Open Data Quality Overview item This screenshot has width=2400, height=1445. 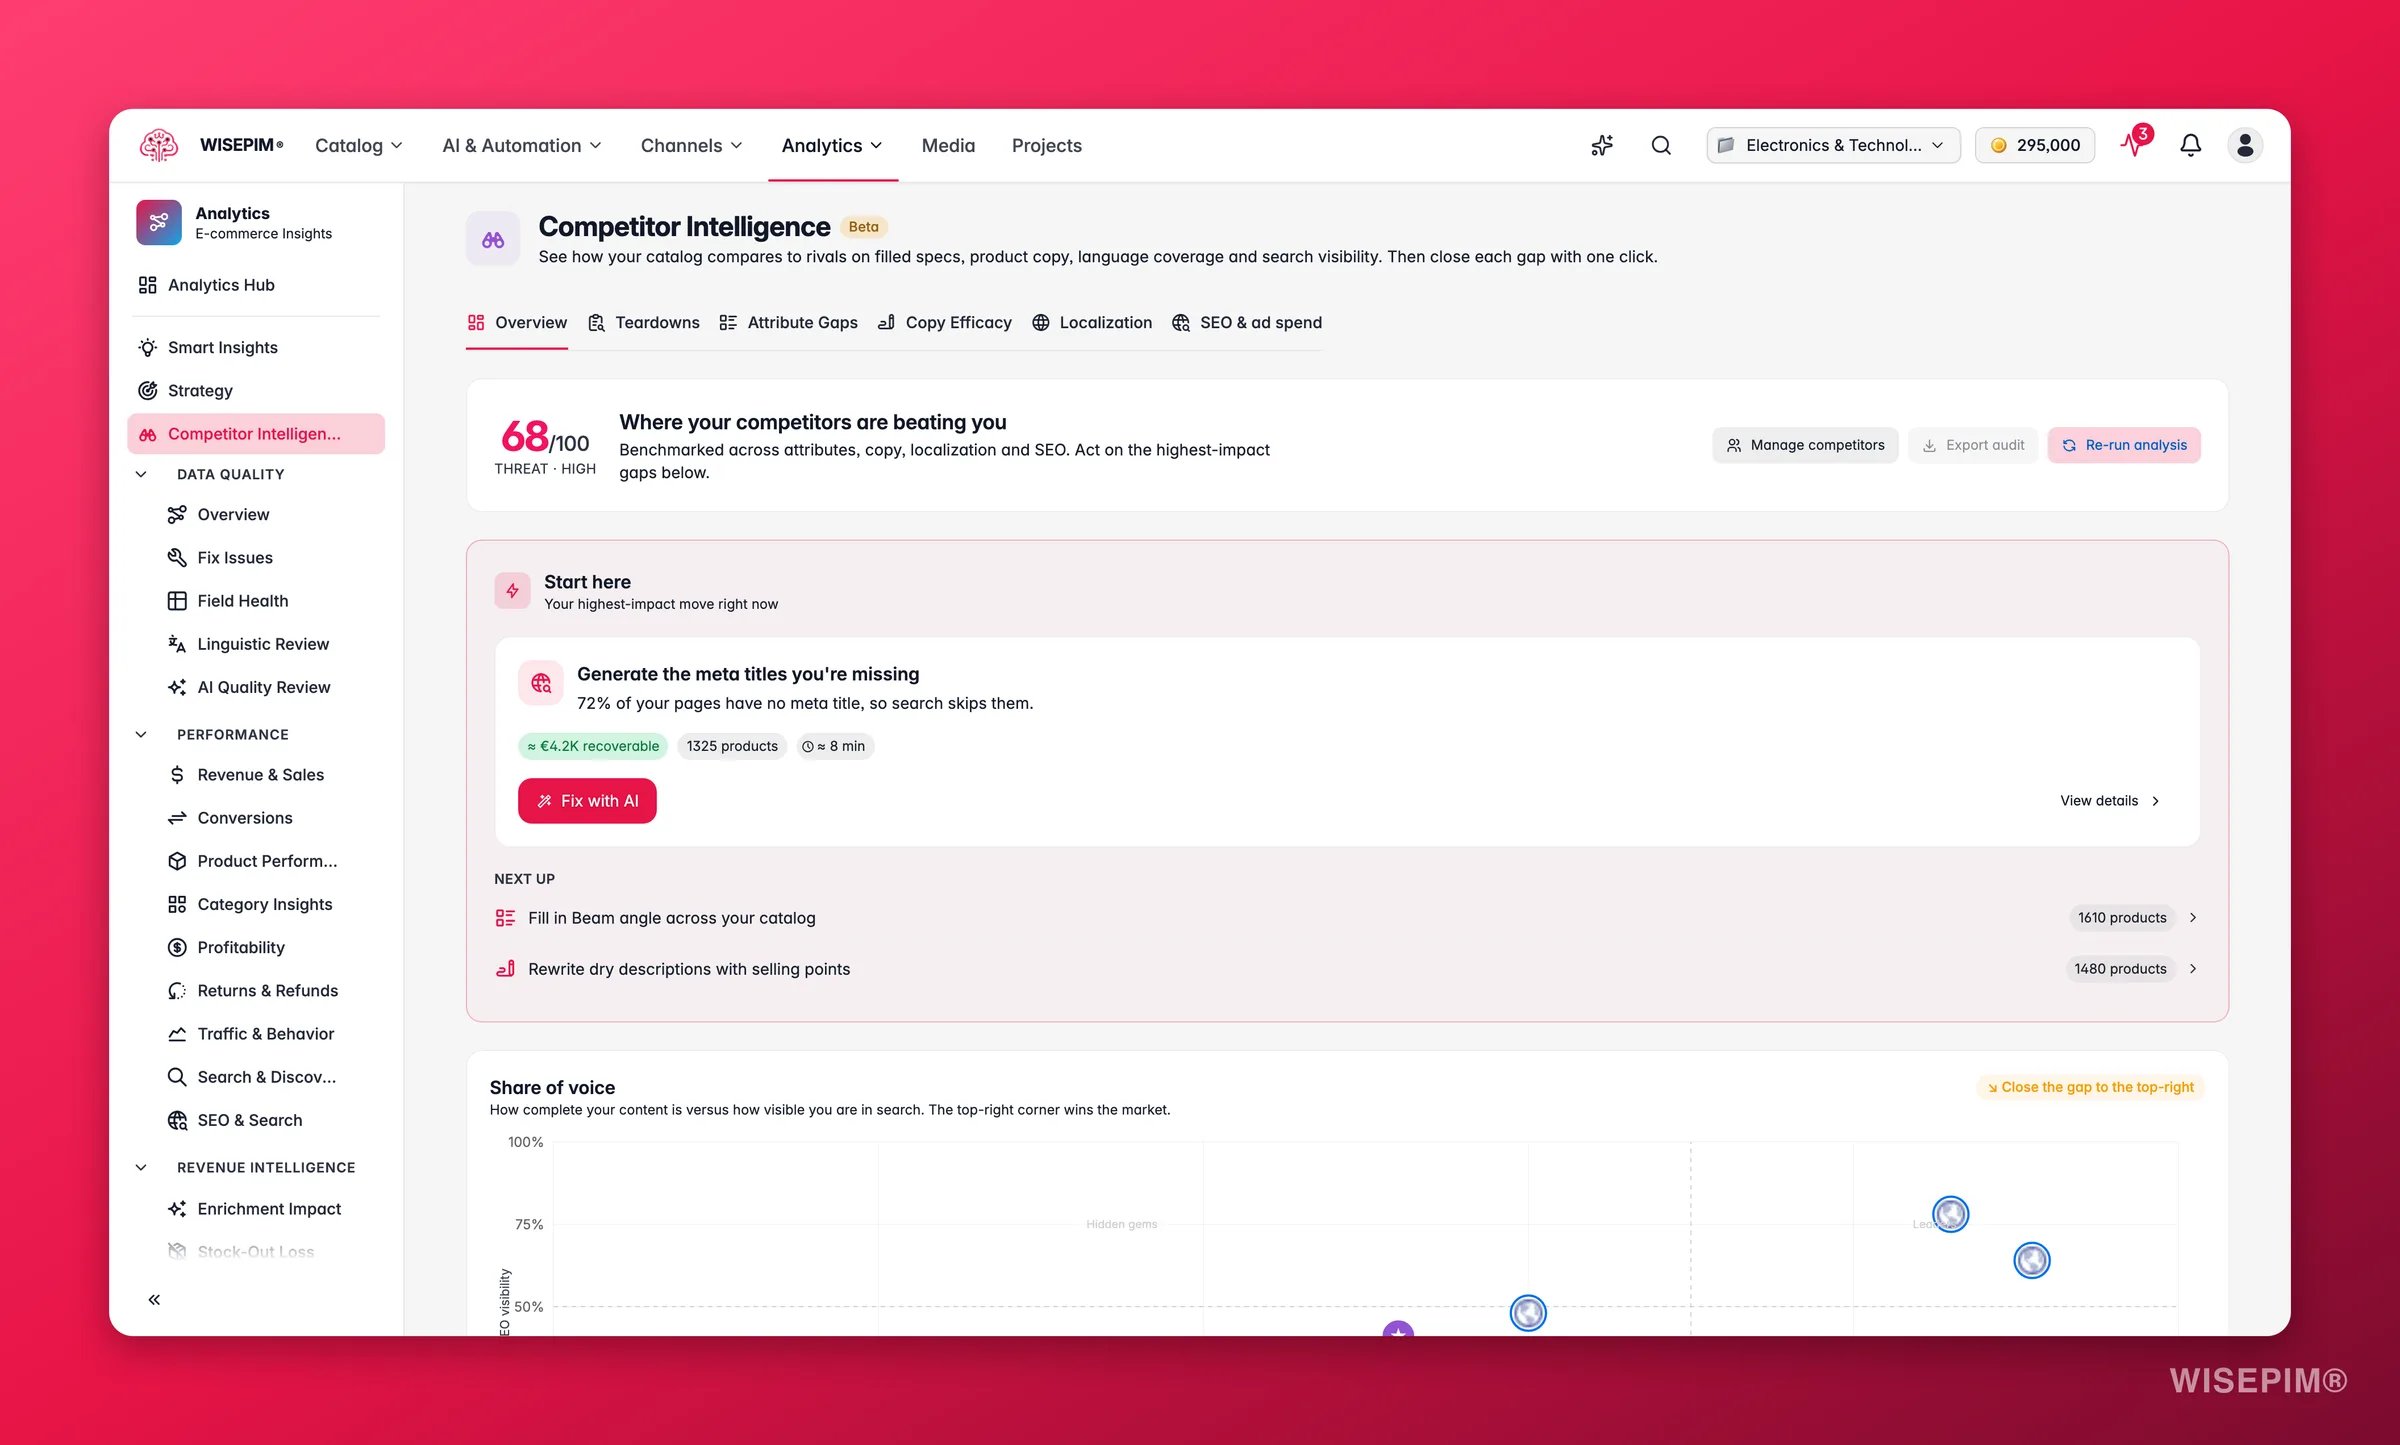270,514
